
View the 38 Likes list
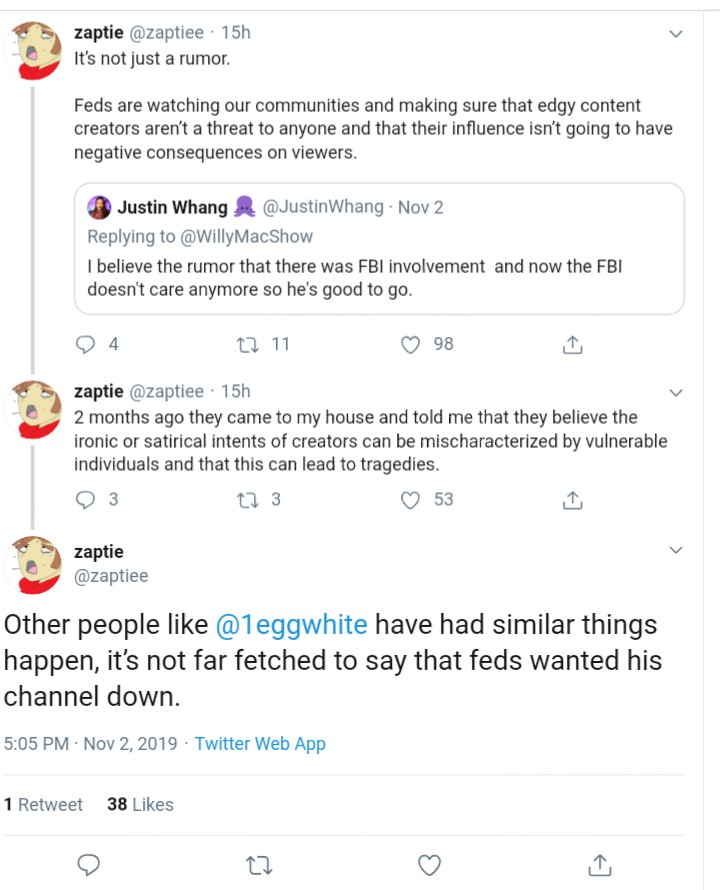[140, 804]
